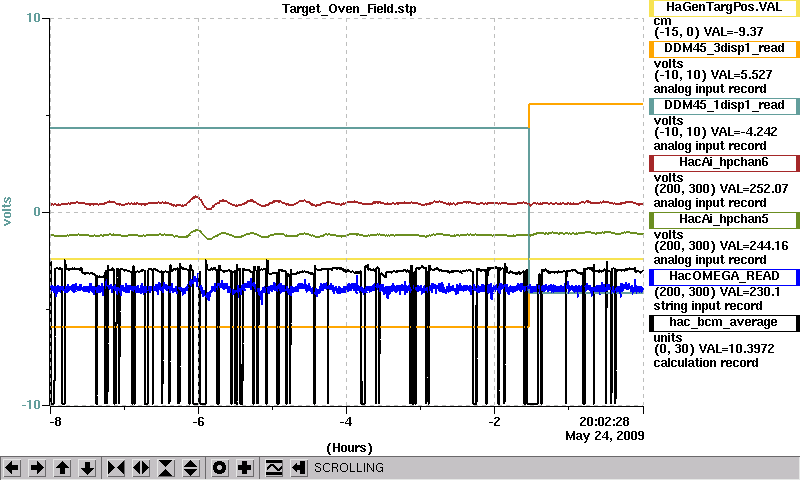The width and height of the screenshot is (800, 480).
Task: Click the 'calculation record' description
Action: [x=706, y=363]
